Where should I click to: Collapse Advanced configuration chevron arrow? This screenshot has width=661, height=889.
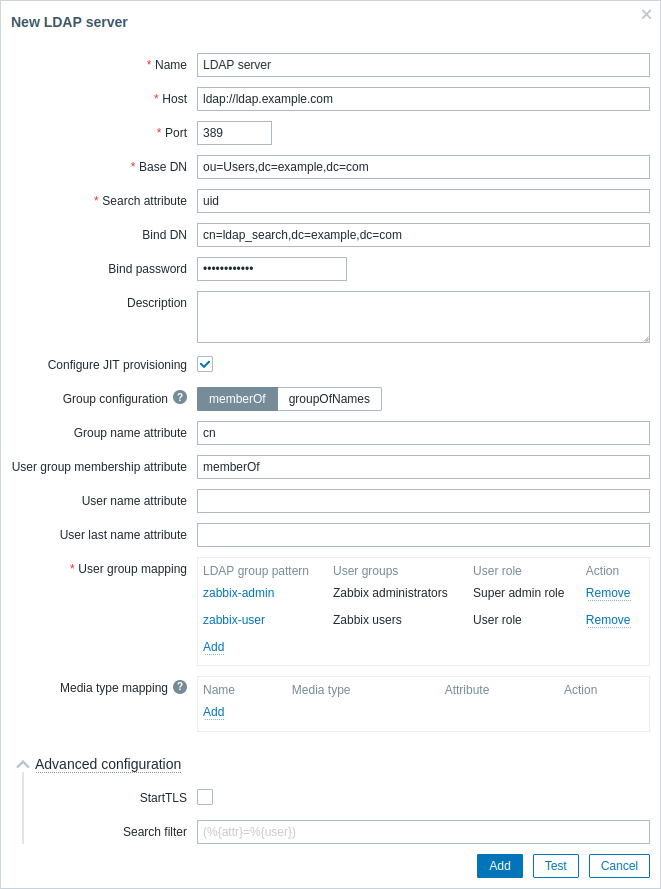pyautogui.click(x=23, y=764)
